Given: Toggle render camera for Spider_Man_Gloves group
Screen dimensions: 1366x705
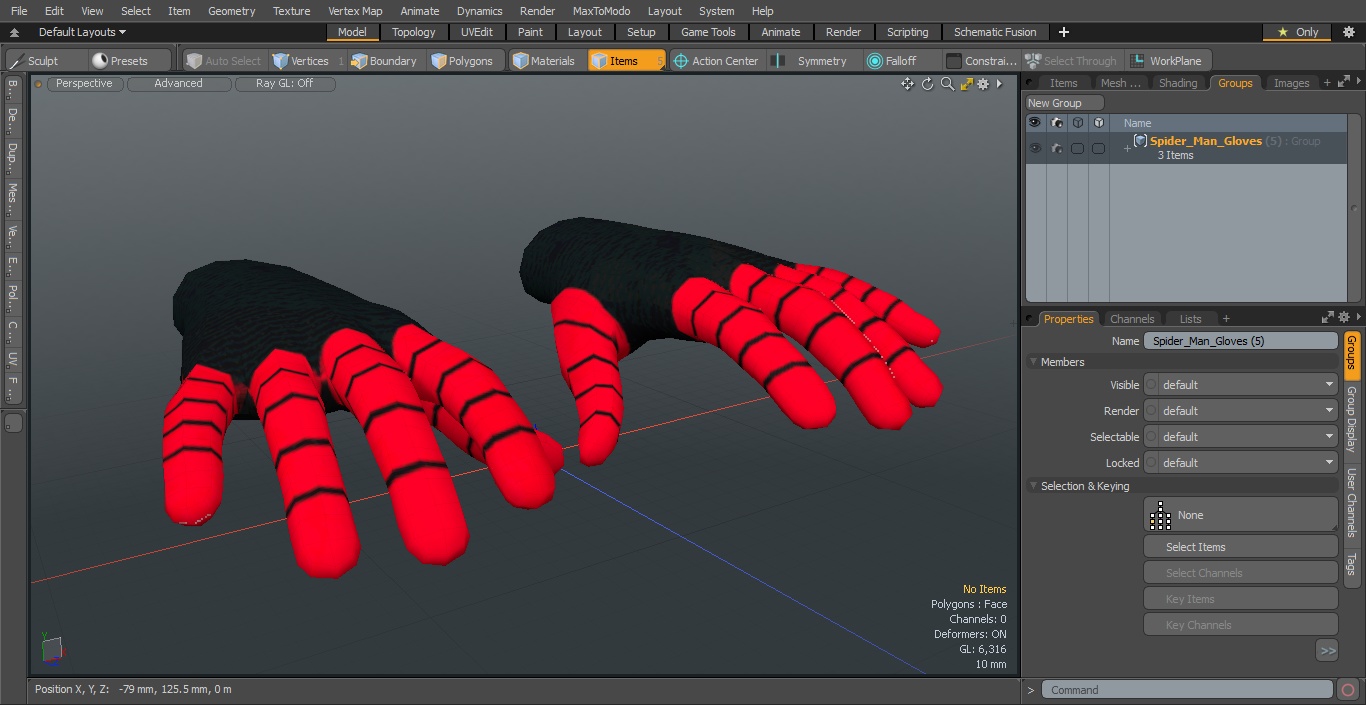Looking at the screenshot, I should pos(1056,148).
